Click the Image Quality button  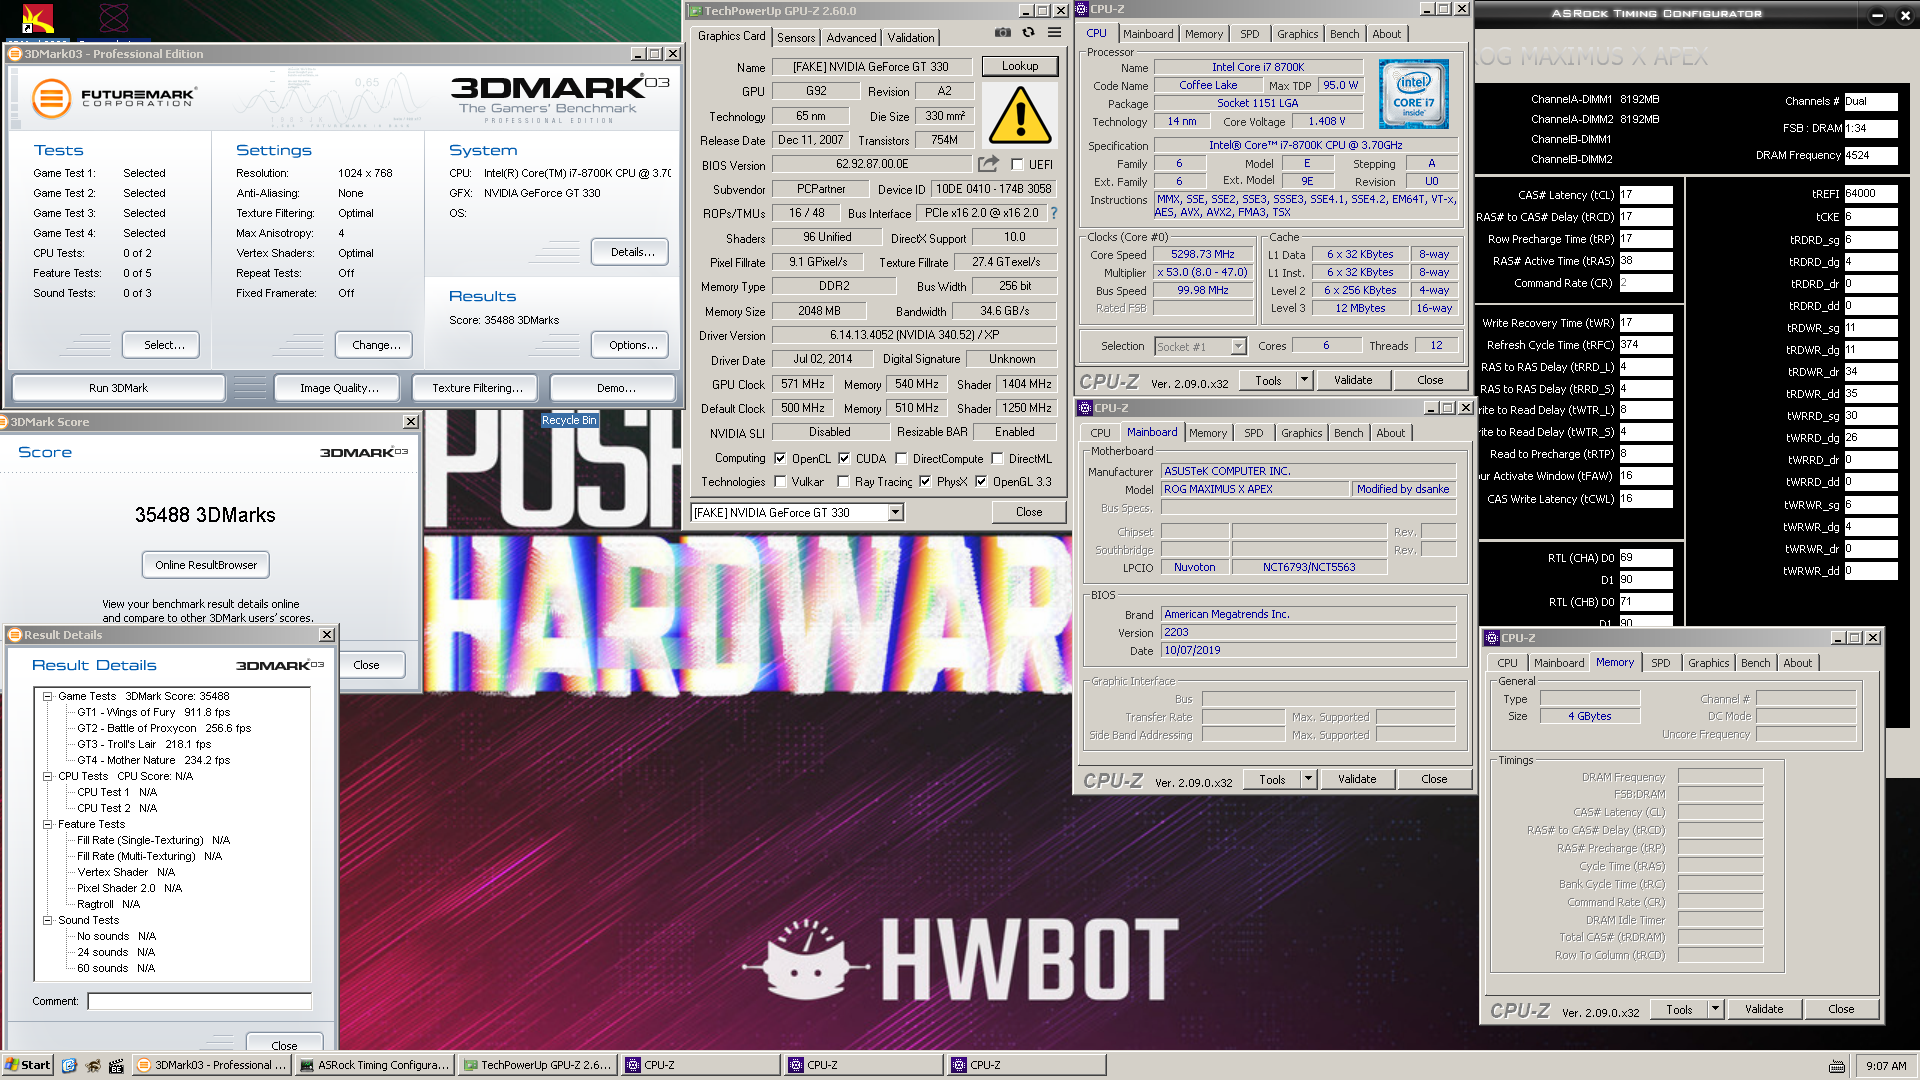point(339,388)
